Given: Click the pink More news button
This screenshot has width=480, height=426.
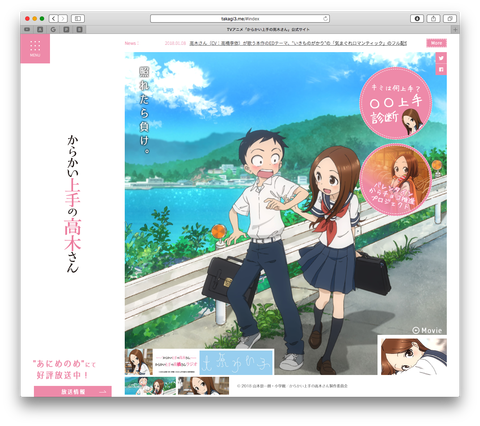Looking at the screenshot, I should pos(436,43).
